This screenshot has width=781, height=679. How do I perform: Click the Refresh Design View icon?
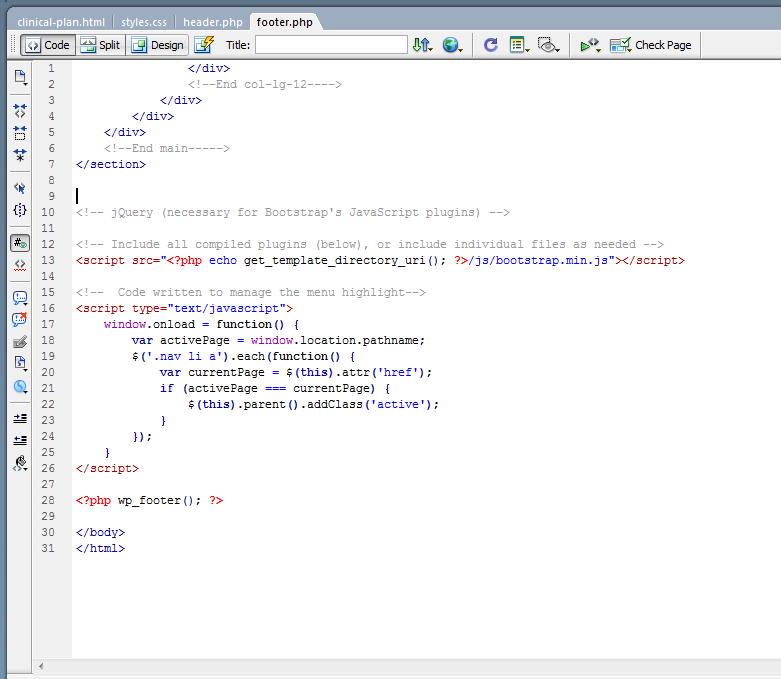pyautogui.click(x=491, y=45)
